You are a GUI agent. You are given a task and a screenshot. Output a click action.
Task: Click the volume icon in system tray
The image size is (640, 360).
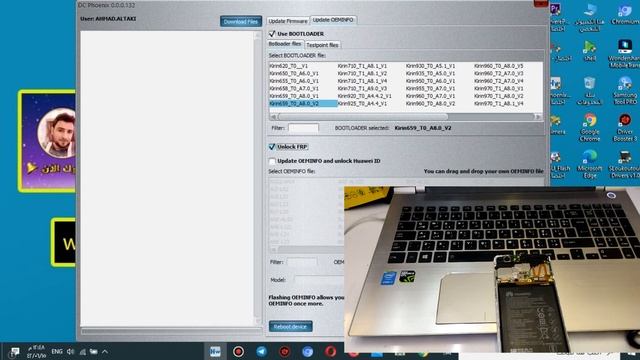tap(70, 351)
